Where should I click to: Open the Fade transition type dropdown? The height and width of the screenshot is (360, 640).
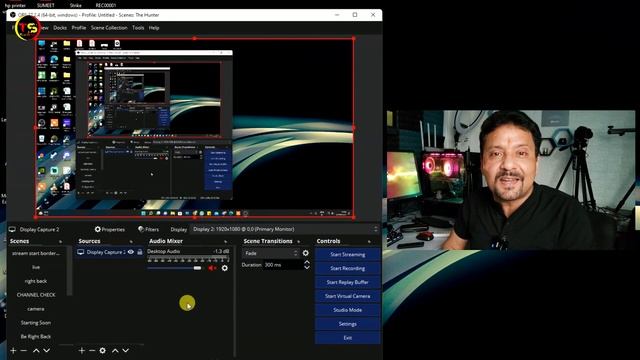[x=271, y=253]
